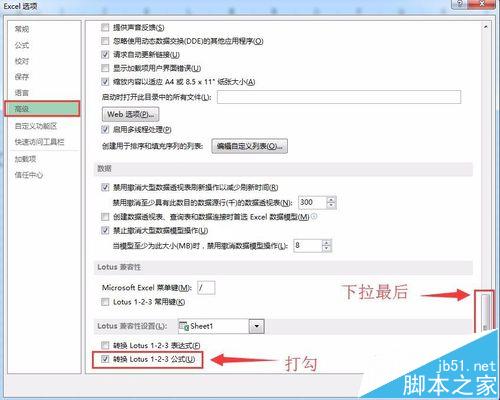The width and height of the screenshot is (500, 400).
Task: Toggle 转换 Lotus 1-2-3 表达式 checkbox
Action: tap(105, 345)
